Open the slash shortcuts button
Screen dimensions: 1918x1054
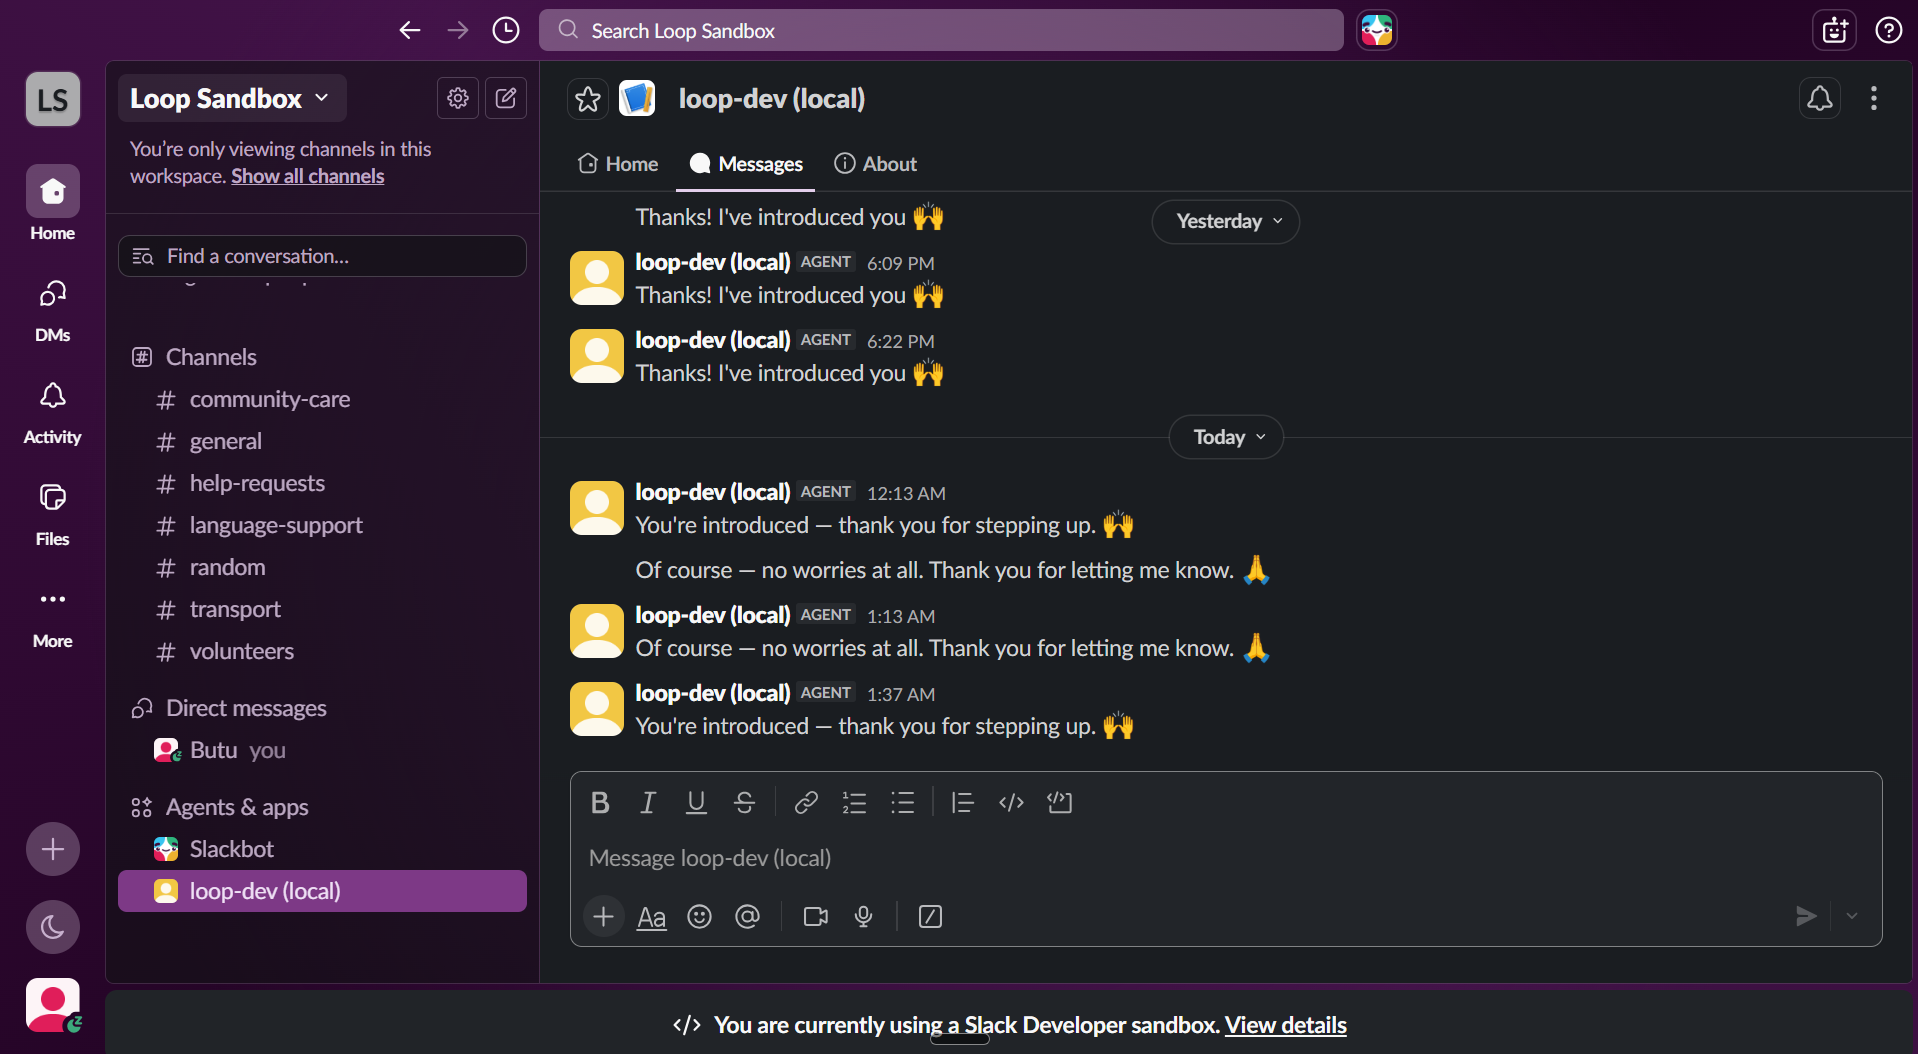click(x=930, y=916)
